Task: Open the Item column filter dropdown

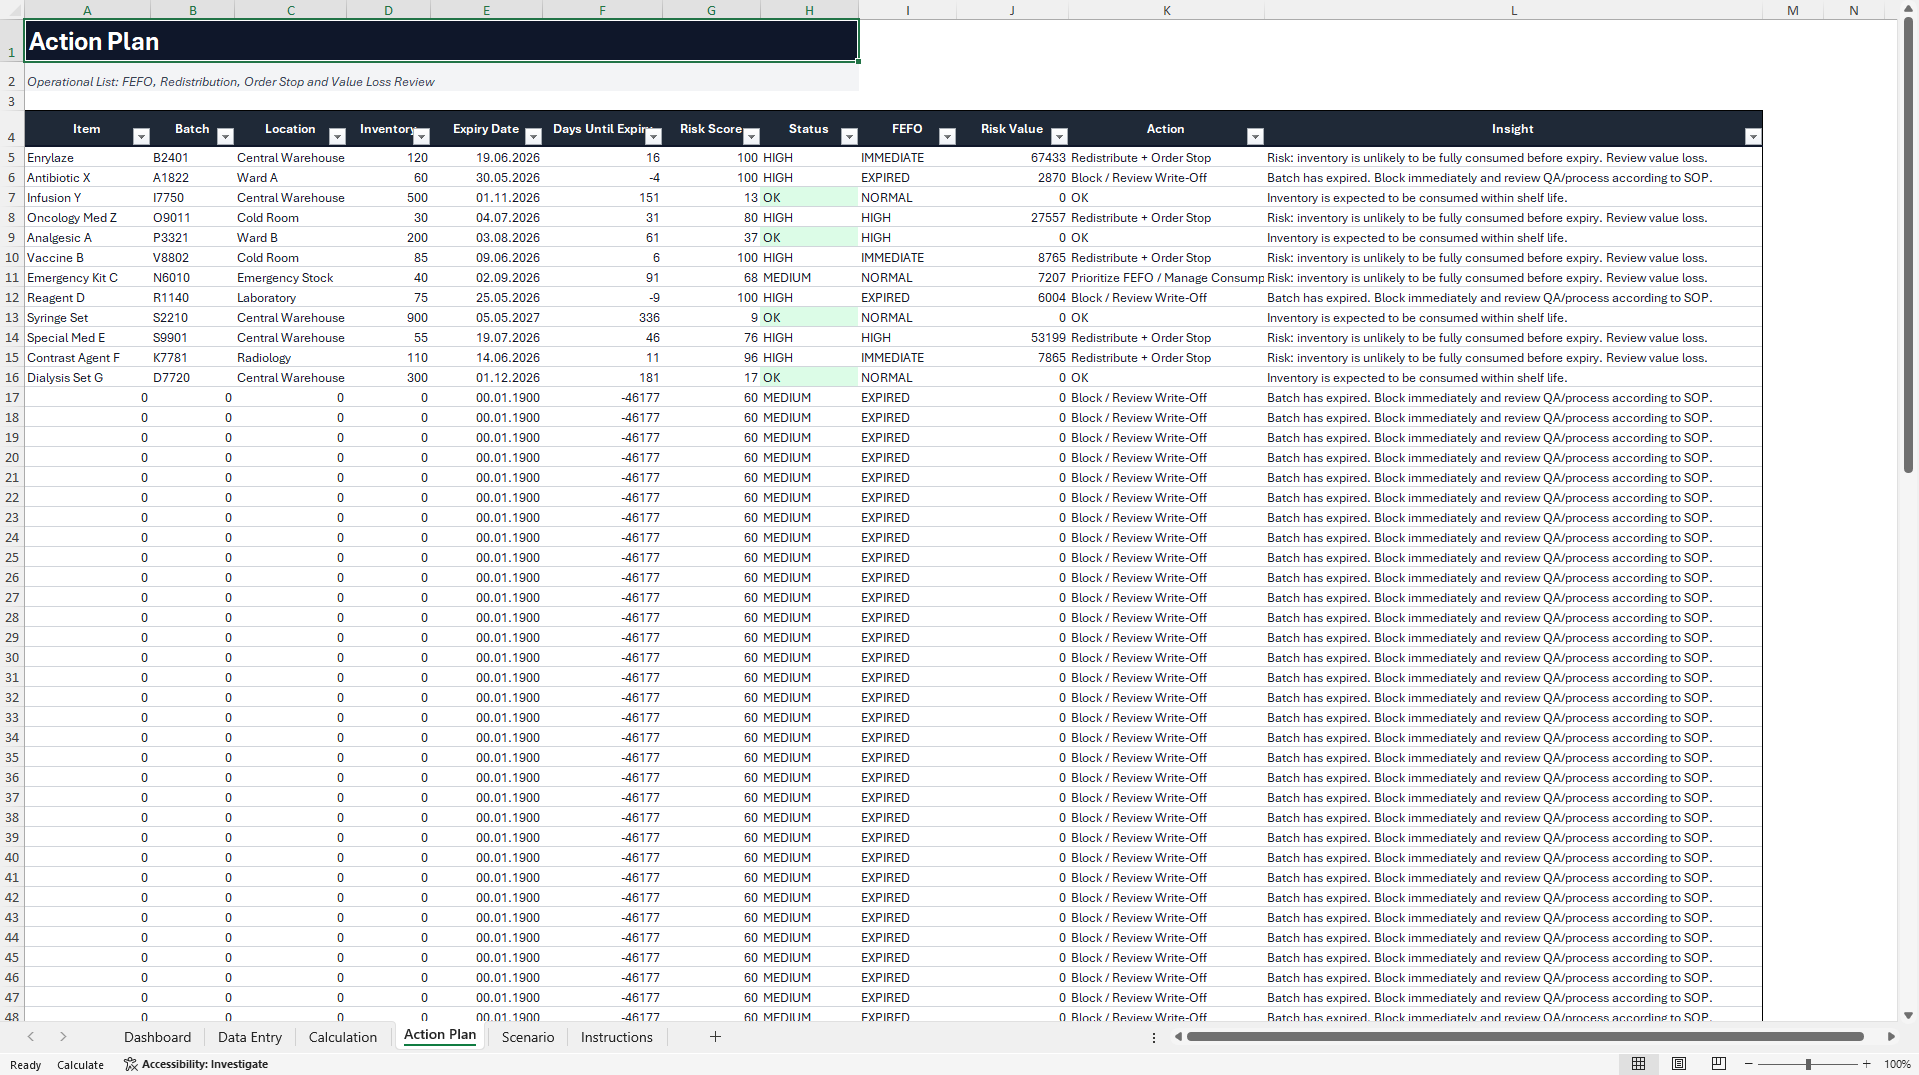Action: [x=141, y=137]
